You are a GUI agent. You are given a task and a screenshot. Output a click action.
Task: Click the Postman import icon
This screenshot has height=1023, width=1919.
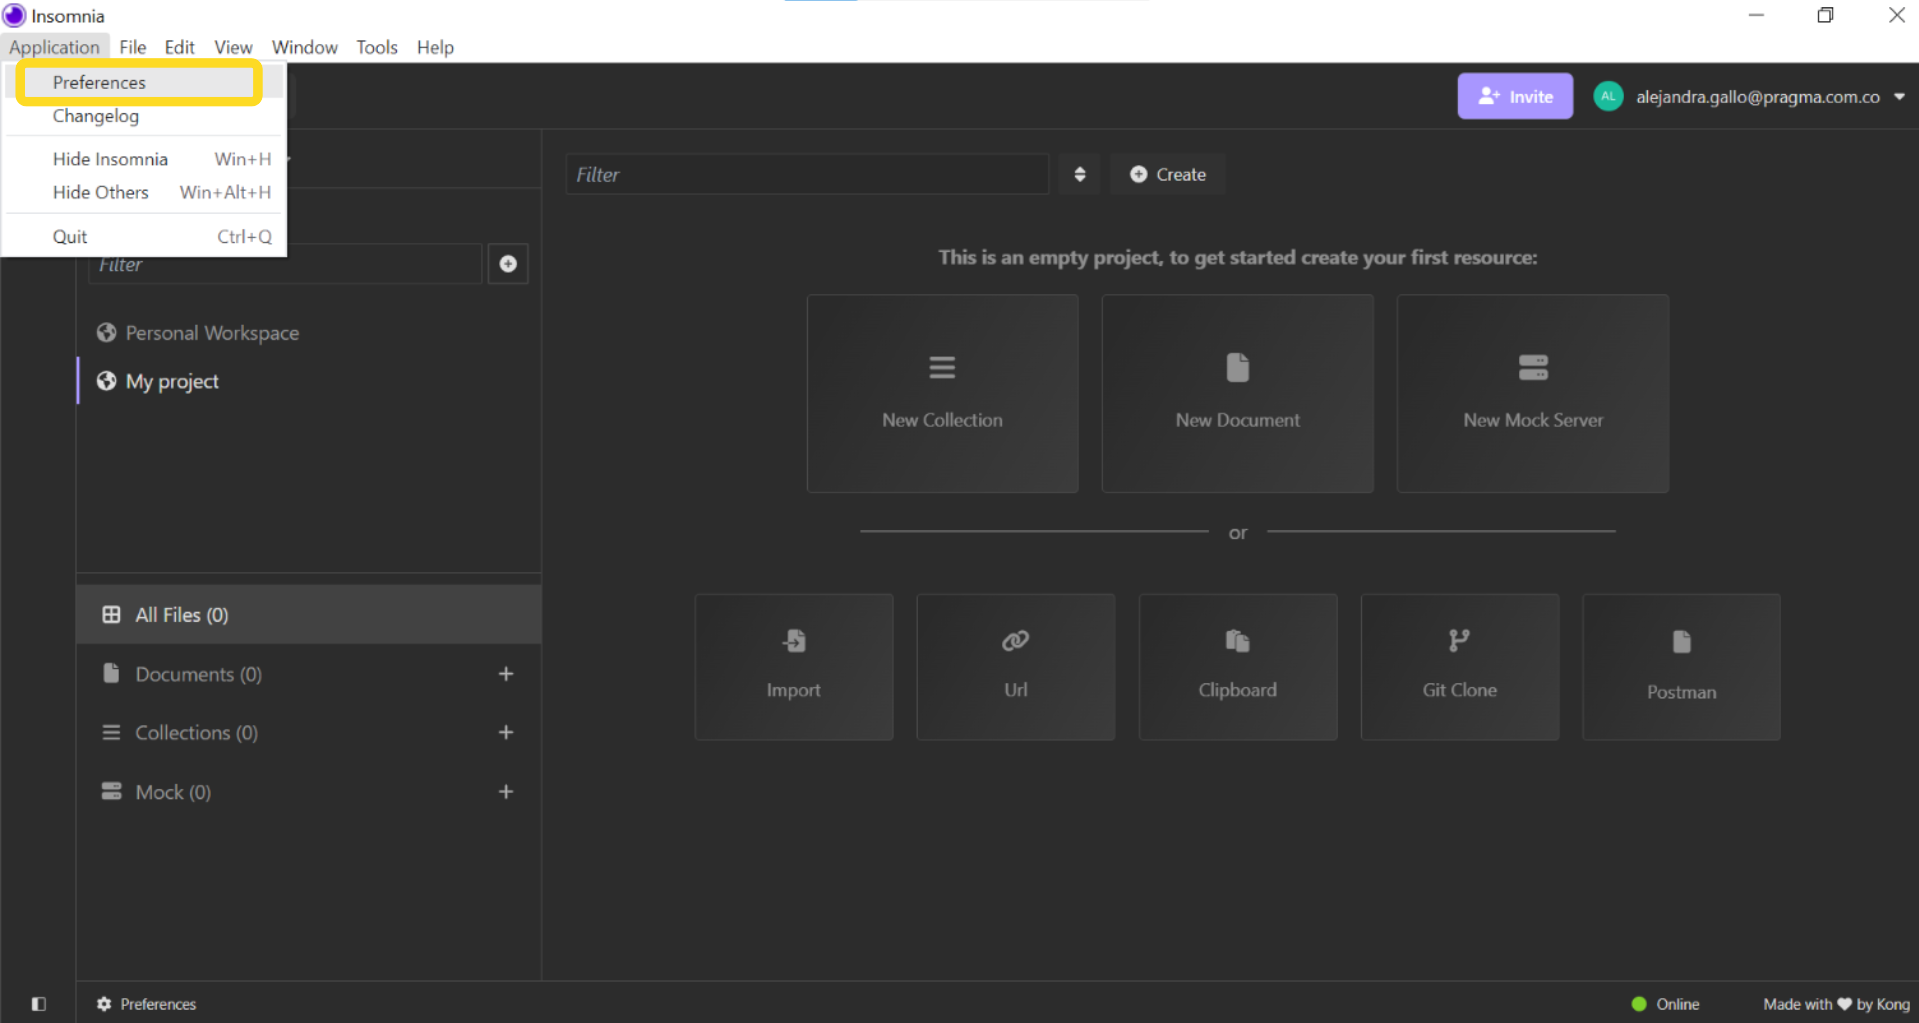pyautogui.click(x=1681, y=641)
